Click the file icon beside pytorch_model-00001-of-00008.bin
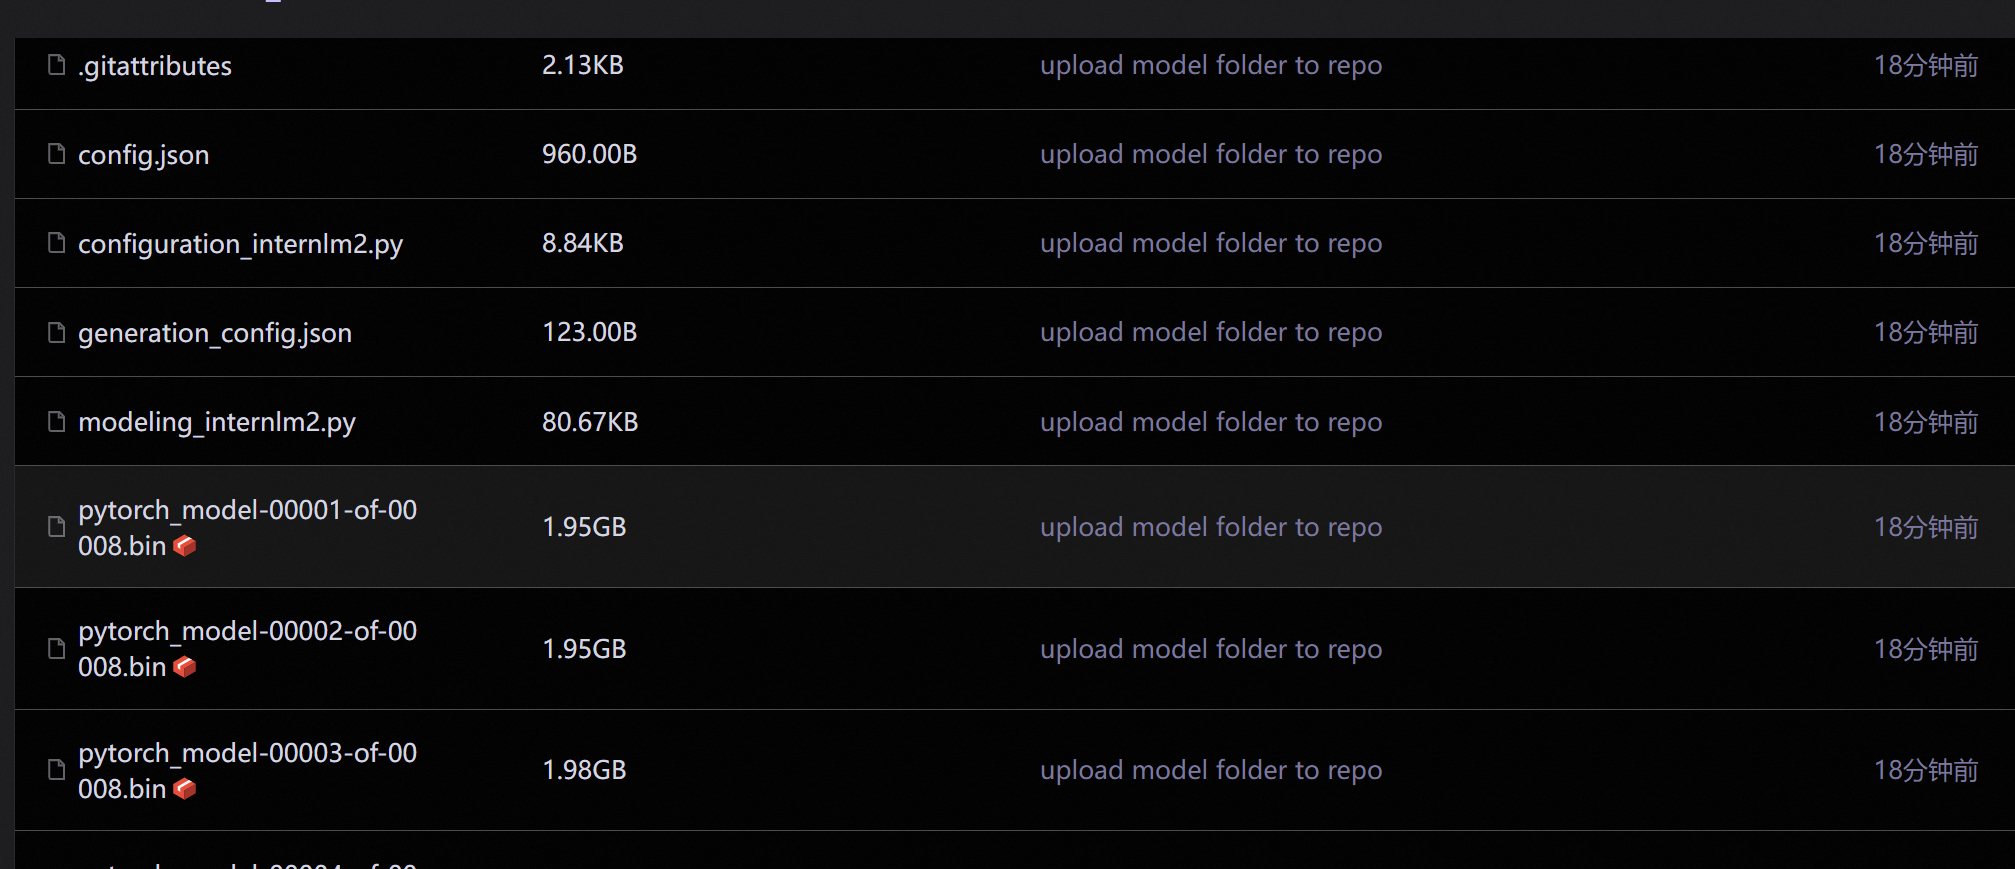 (57, 527)
